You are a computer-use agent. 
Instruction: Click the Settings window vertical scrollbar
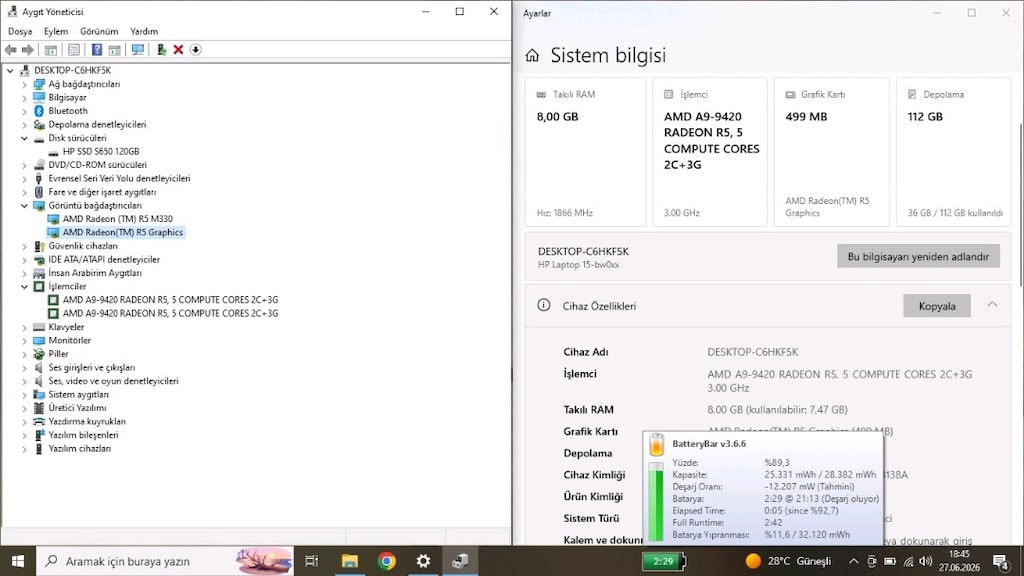pos(1020,203)
